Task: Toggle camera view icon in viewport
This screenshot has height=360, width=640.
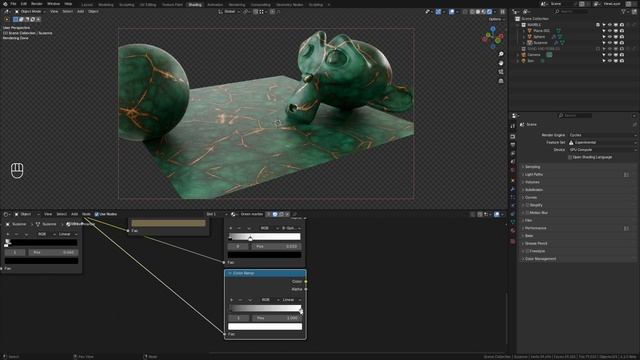Action: 501,72
